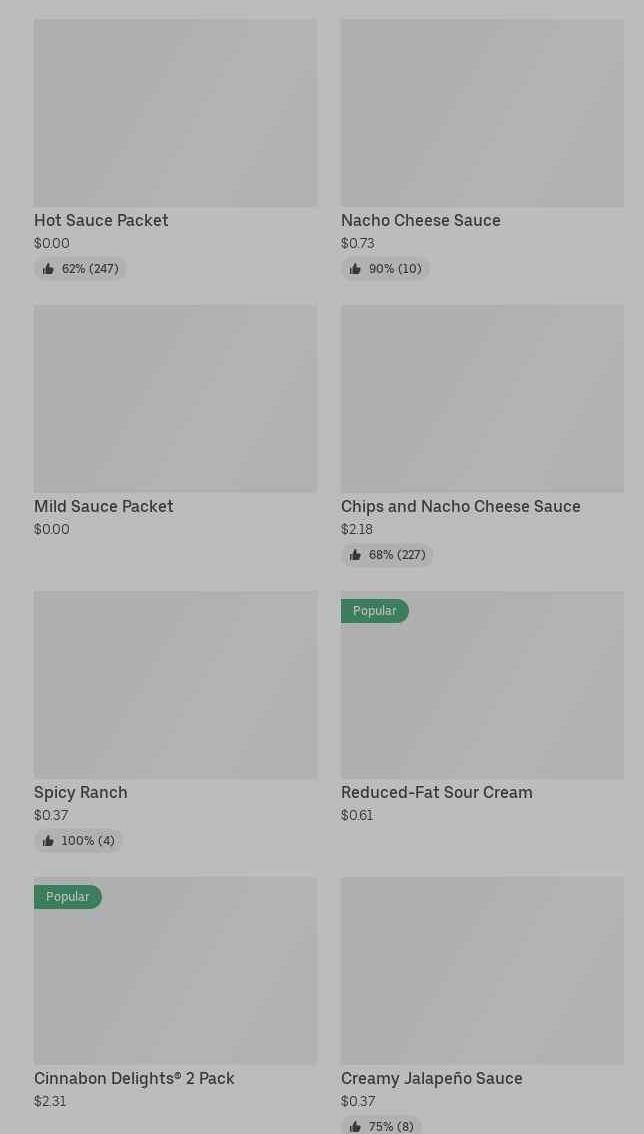
Task: Select the Creamy Jalapeño Sauce title
Action: tap(432, 1078)
